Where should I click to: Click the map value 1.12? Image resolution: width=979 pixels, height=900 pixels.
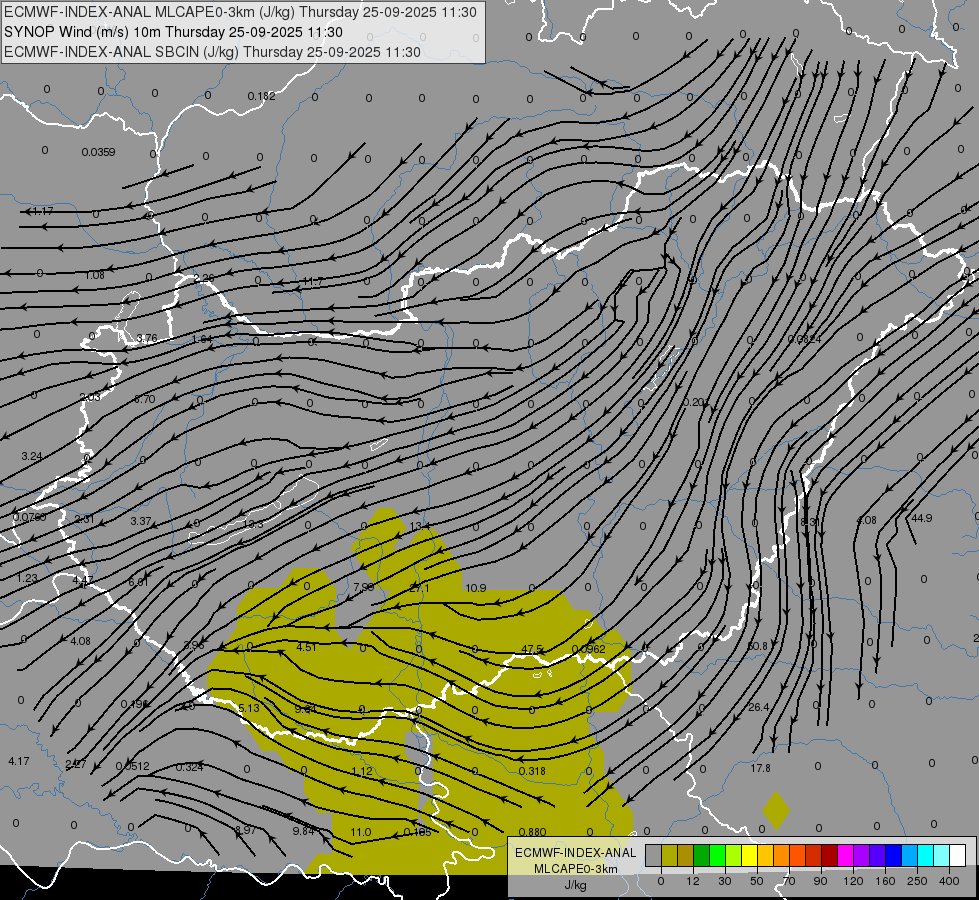pos(362,771)
